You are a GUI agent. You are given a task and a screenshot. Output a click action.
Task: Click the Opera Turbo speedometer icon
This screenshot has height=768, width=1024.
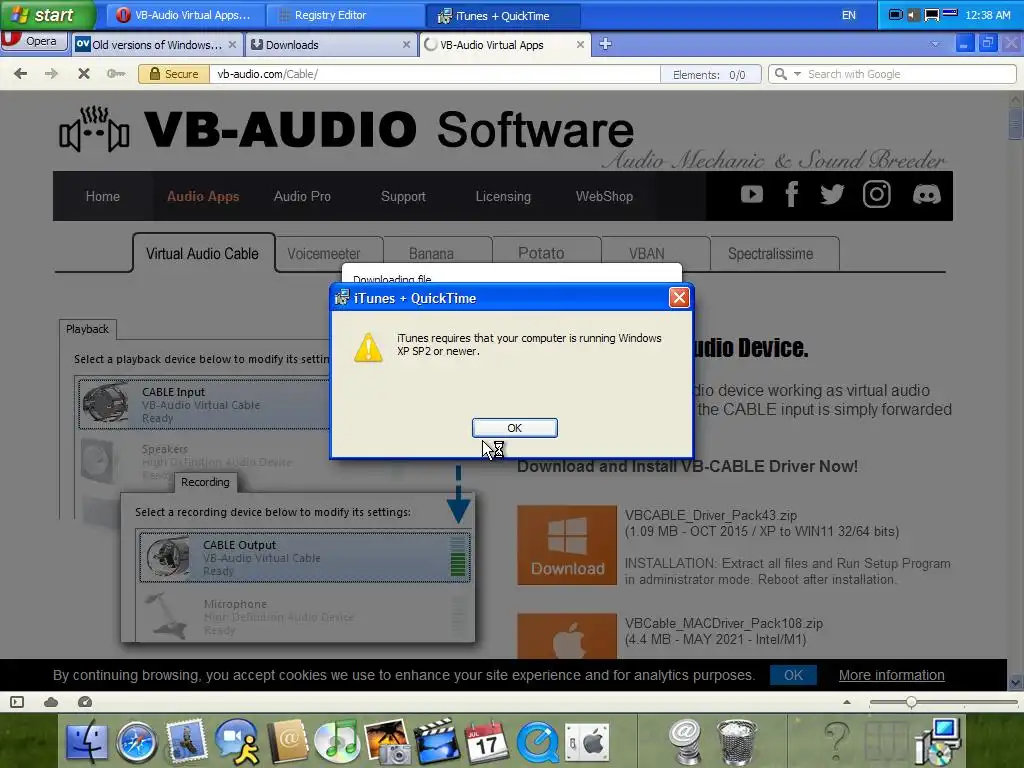pyautogui.click(x=85, y=702)
